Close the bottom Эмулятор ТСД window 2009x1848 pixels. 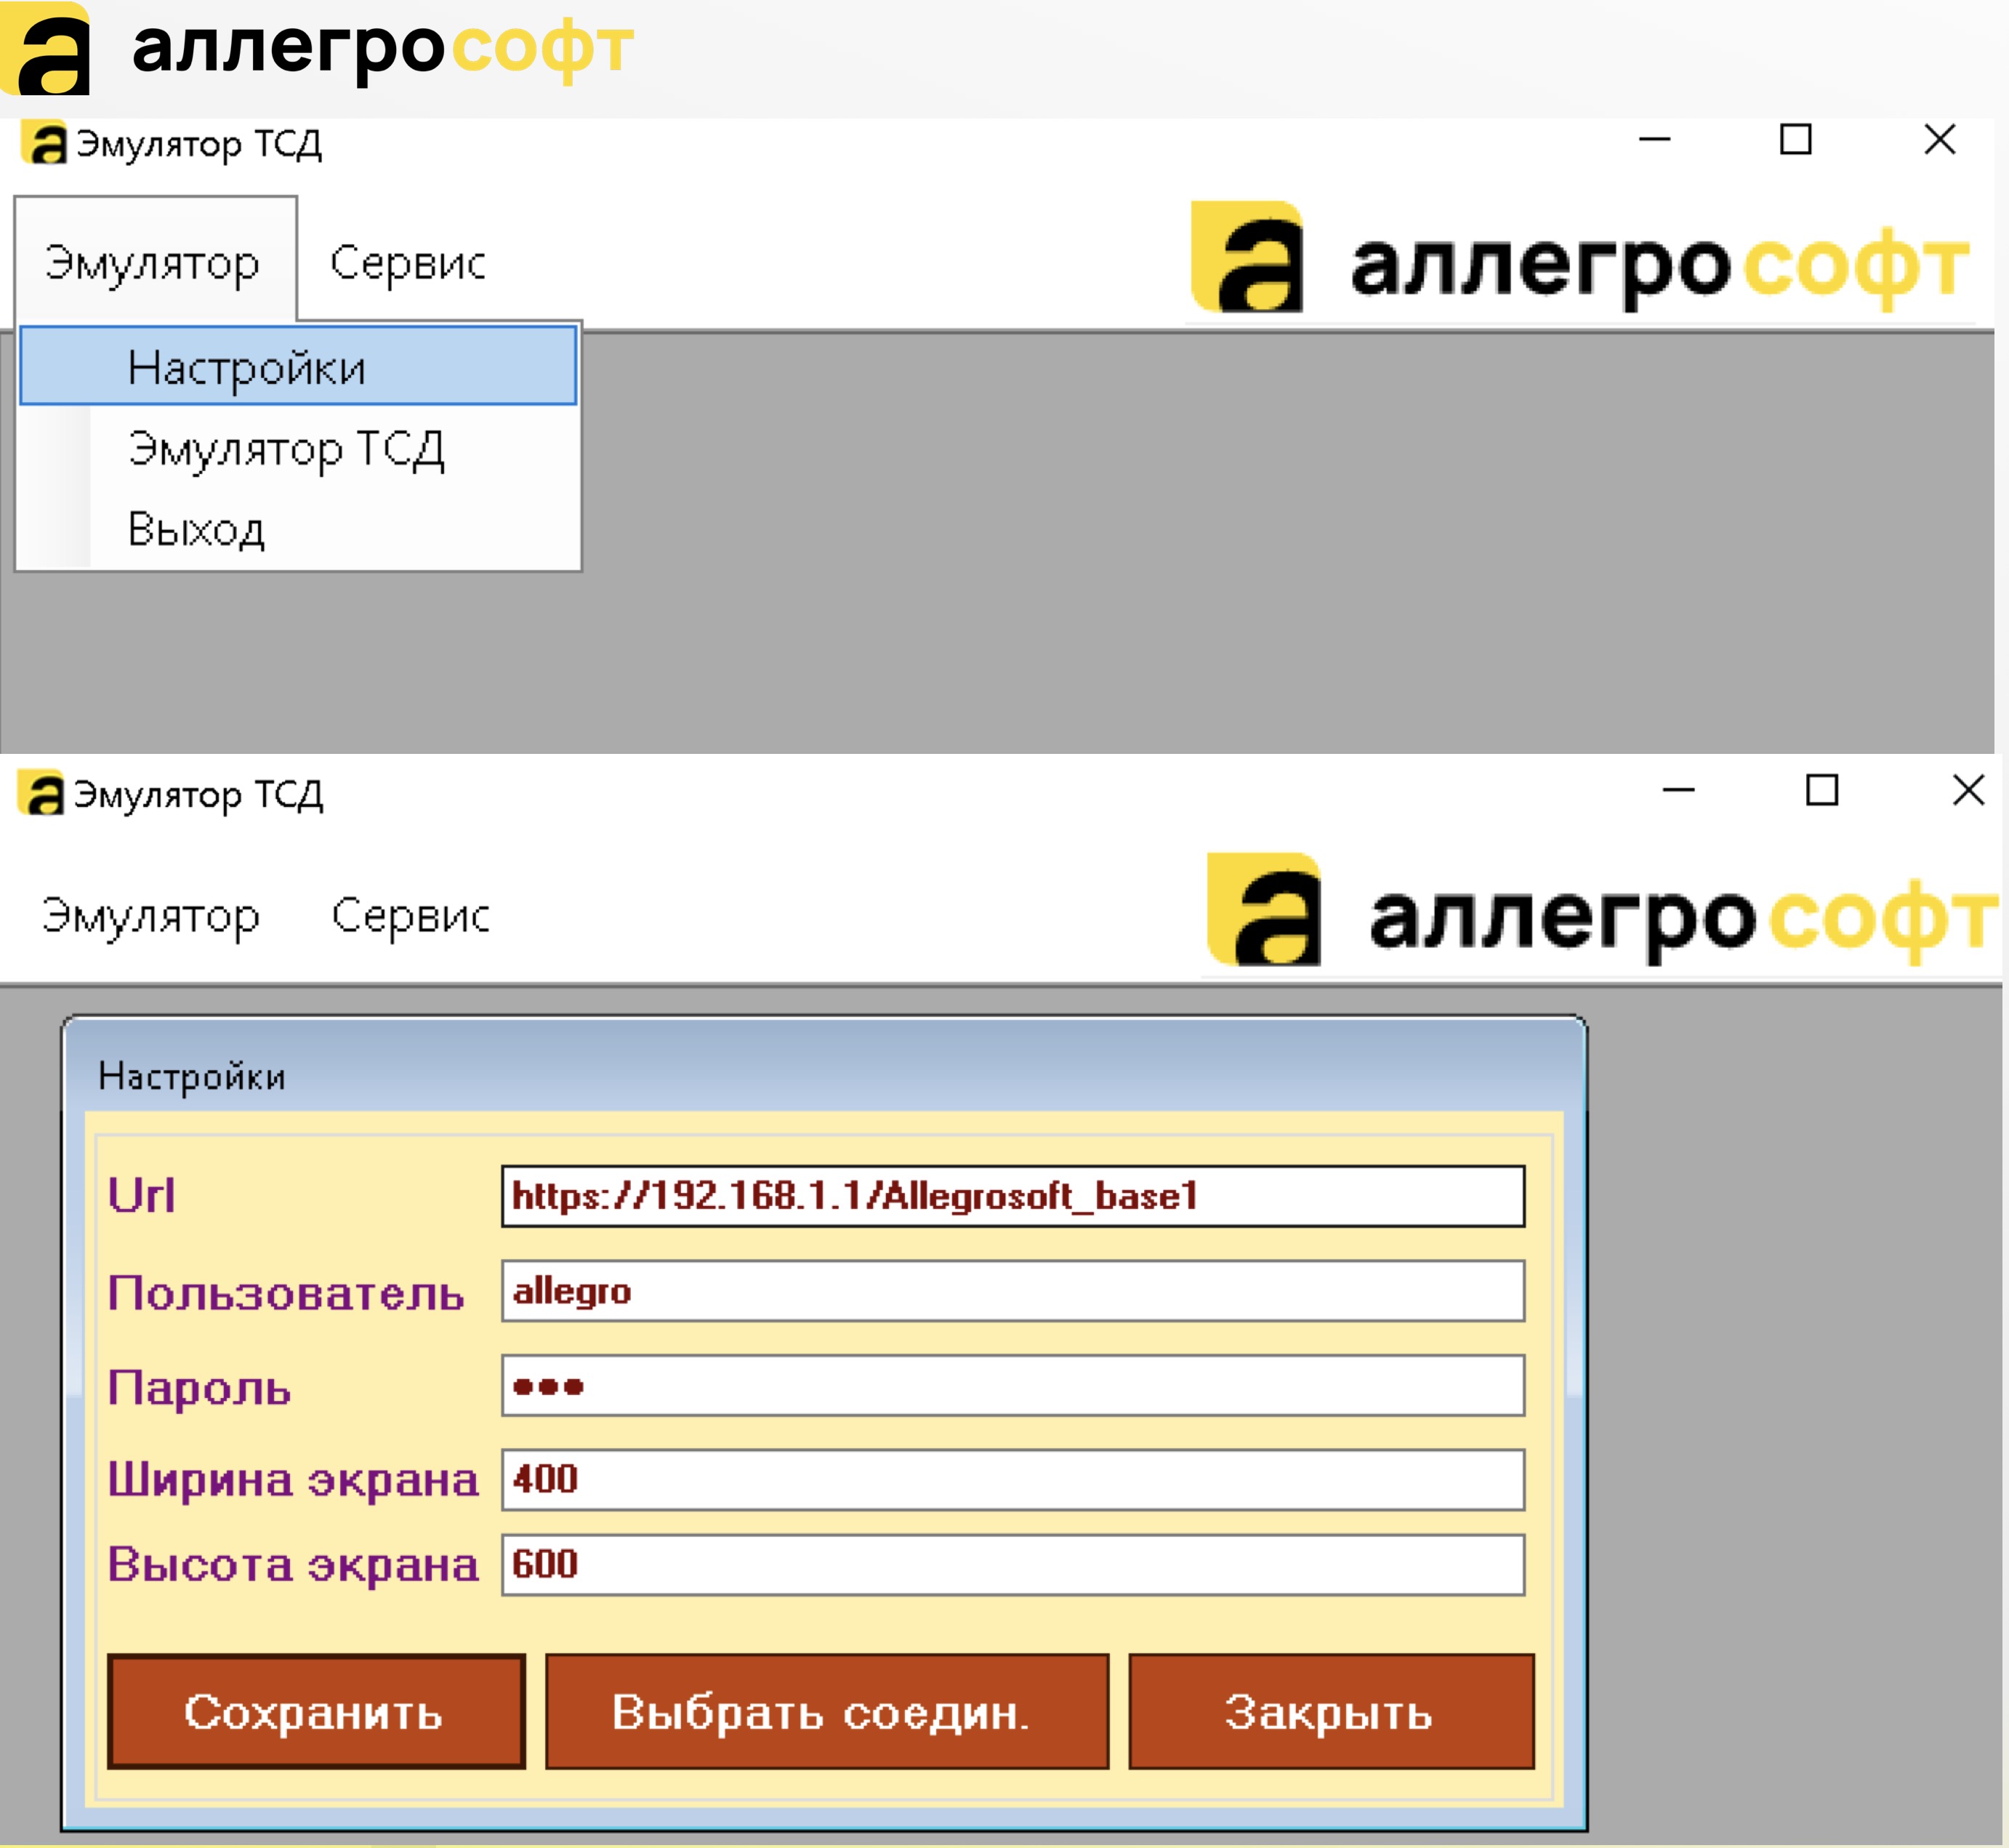pyautogui.click(x=1968, y=790)
